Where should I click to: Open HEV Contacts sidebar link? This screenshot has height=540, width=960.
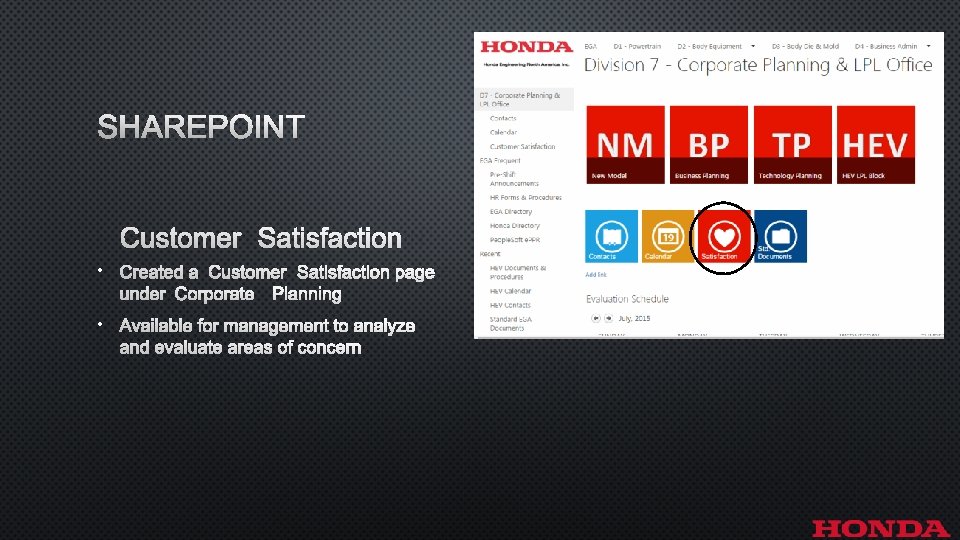[x=510, y=305]
